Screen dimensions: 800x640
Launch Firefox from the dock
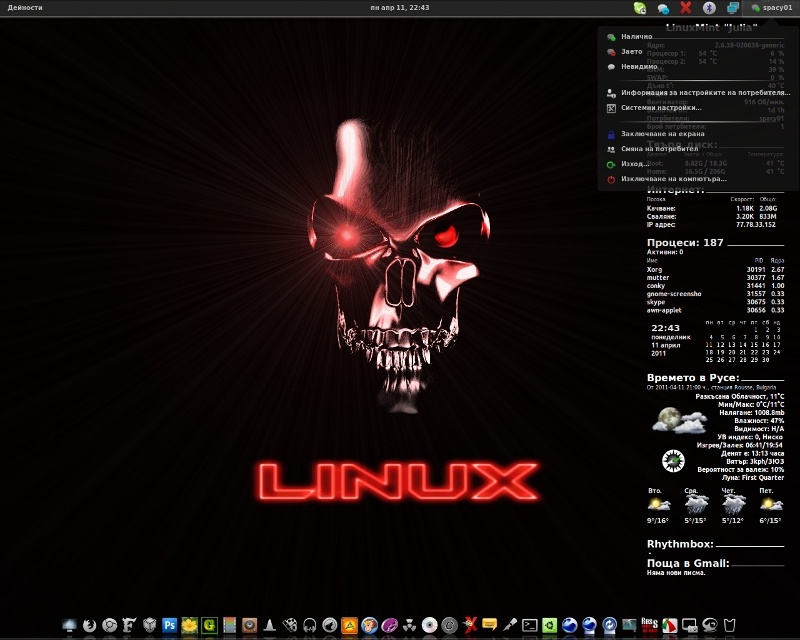click(x=89, y=625)
